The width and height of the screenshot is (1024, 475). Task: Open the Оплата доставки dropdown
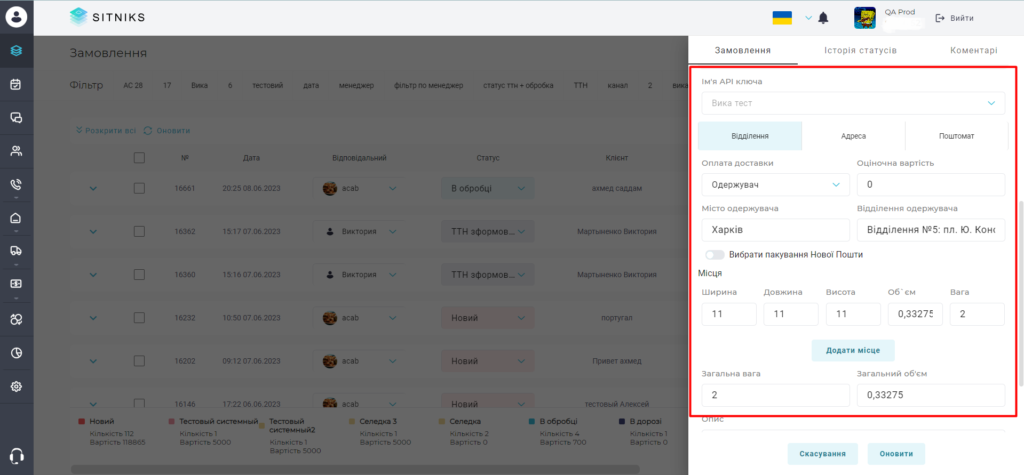point(775,185)
